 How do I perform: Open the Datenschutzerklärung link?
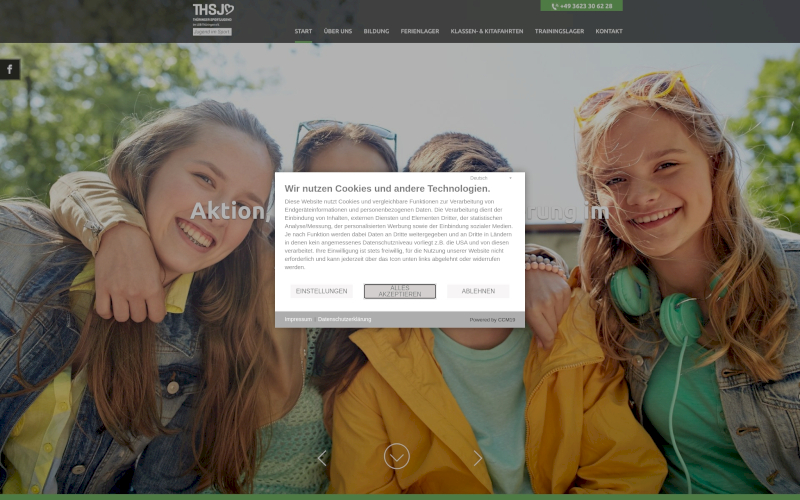click(344, 319)
